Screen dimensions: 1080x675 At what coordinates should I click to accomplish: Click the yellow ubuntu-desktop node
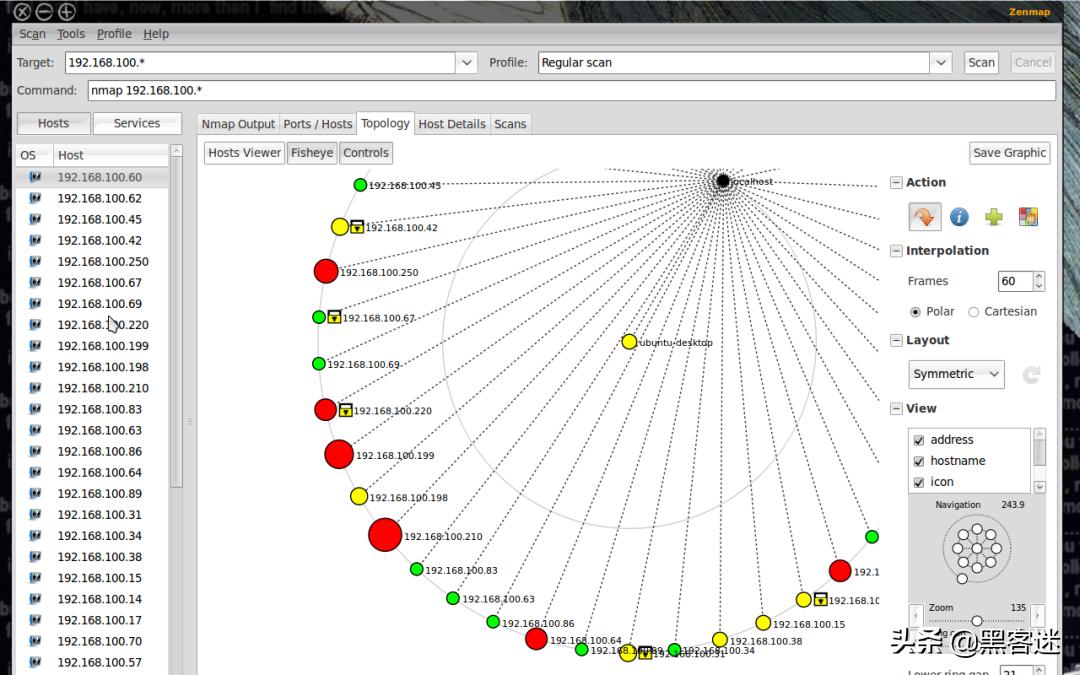(629, 342)
